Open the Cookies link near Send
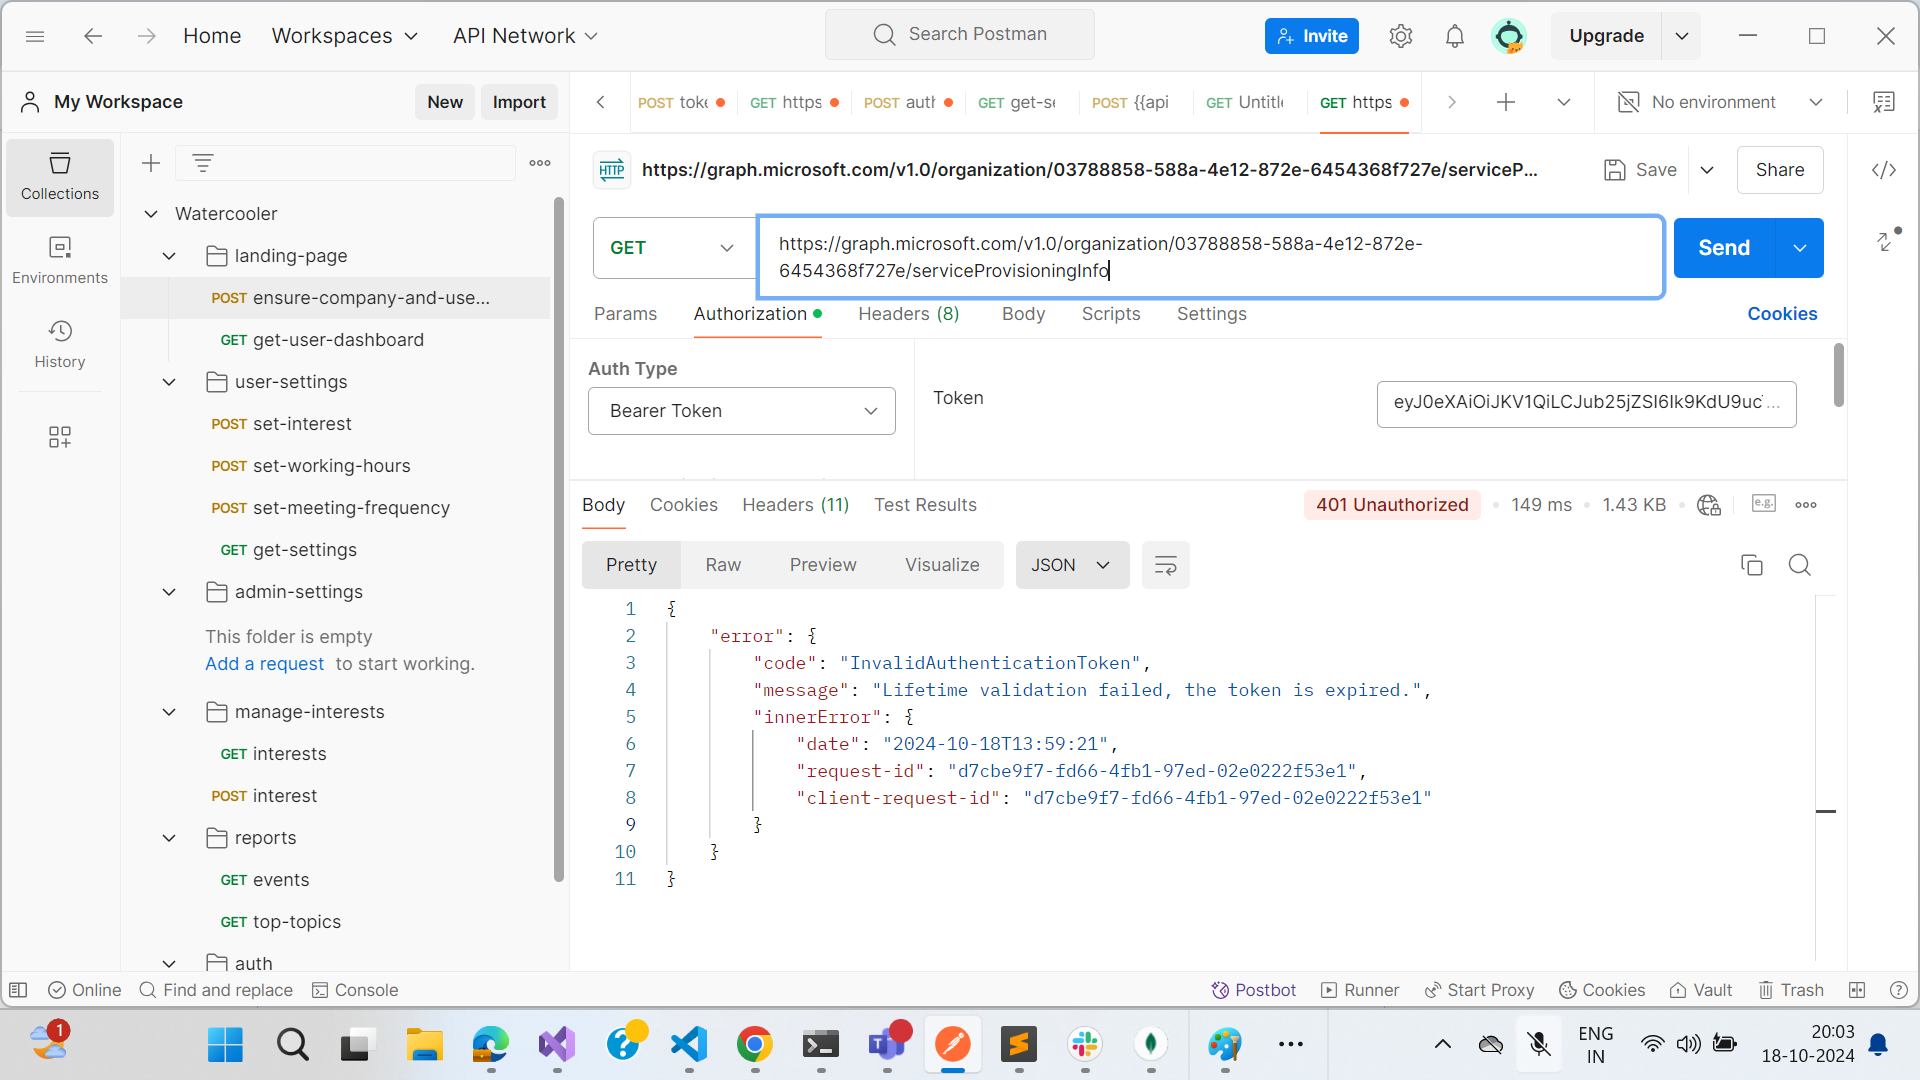This screenshot has width=1920, height=1080. tap(1782, 314)
